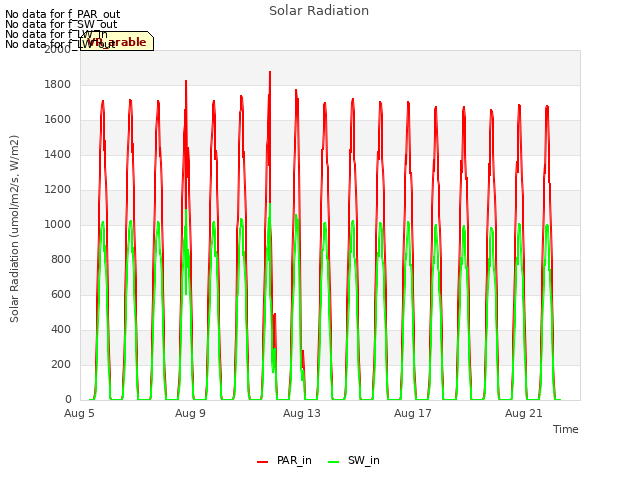Click the green SW_in legend swatch

pyautogui.click(x=333, y=462)
